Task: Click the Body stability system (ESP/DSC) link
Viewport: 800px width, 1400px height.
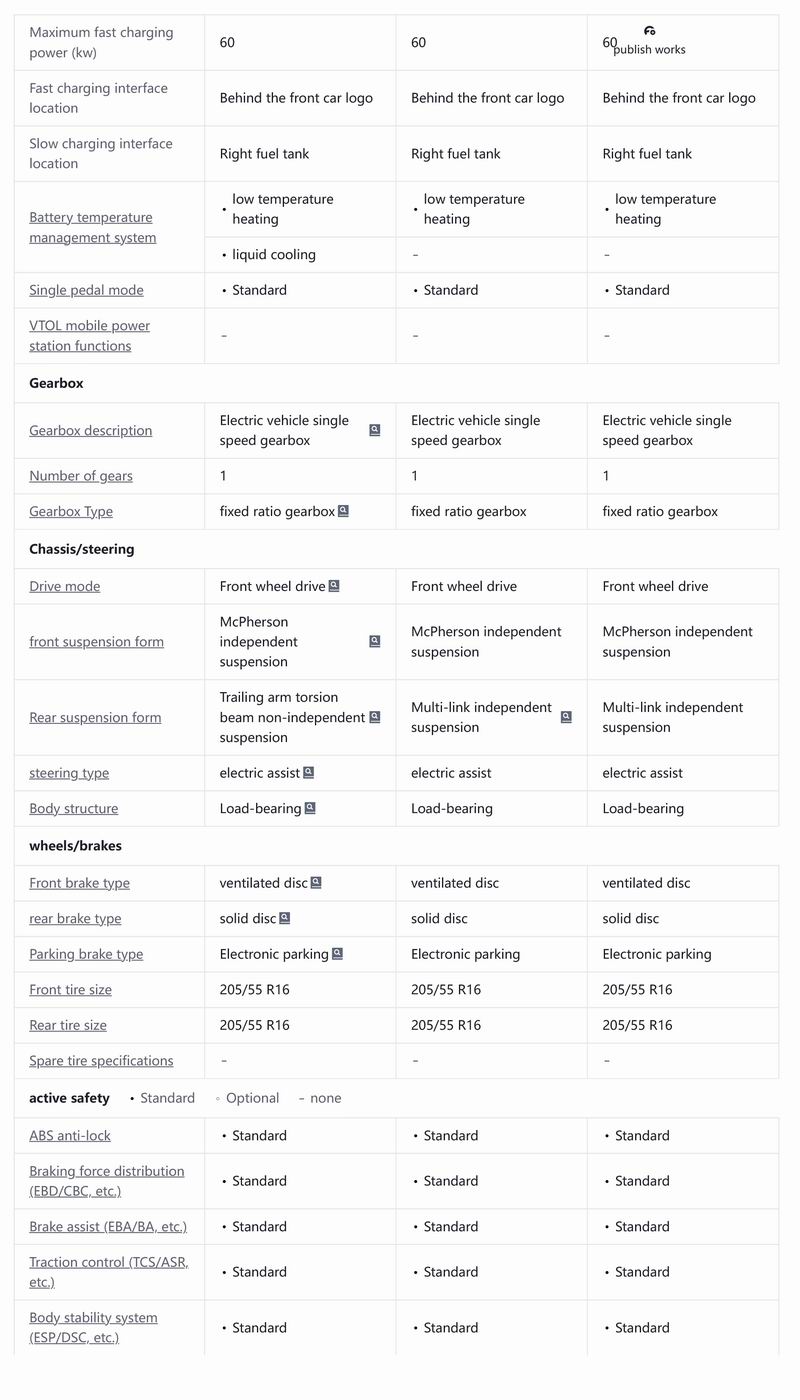Action: pyautogui.click(x=93, y=1328)
